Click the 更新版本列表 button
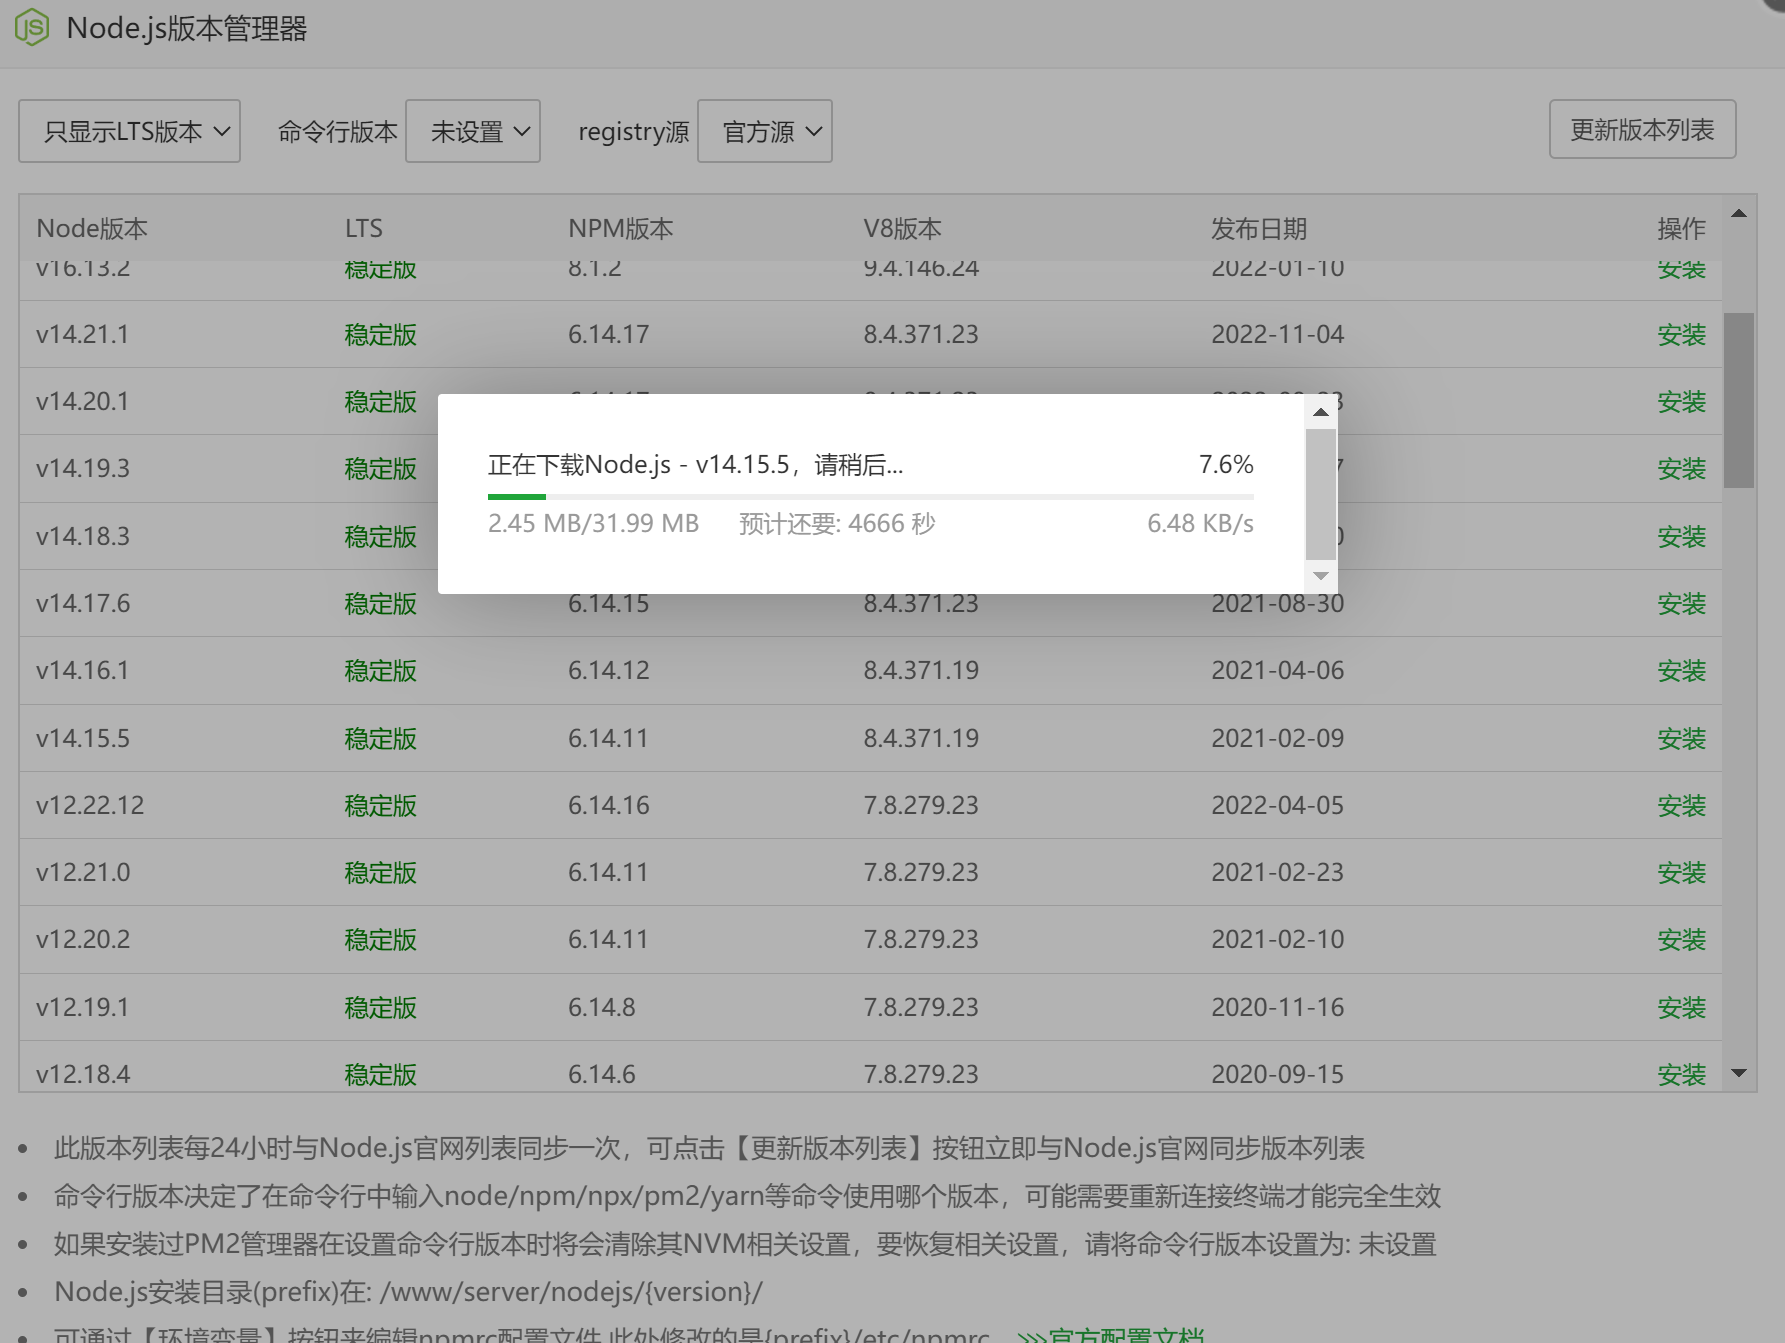This screenshot has width=1785, height=1343. tap(1642, 129)
